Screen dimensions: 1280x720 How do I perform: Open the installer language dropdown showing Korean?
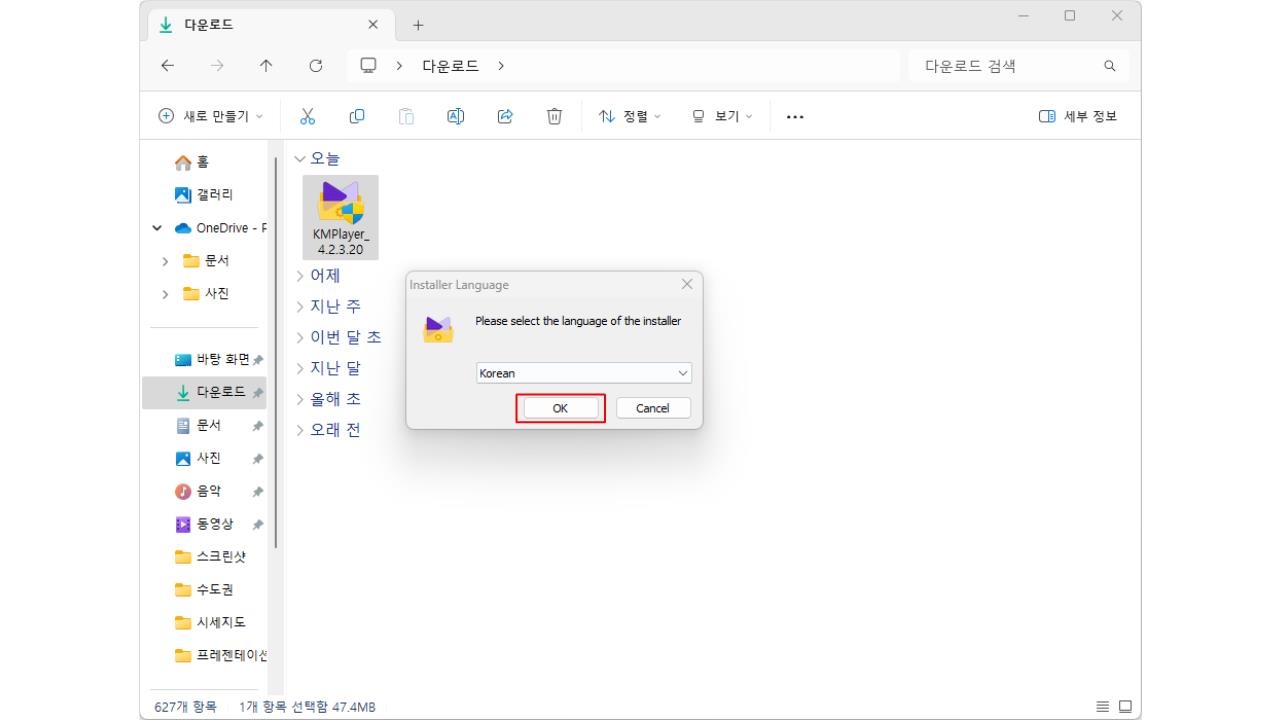(583, 372)
